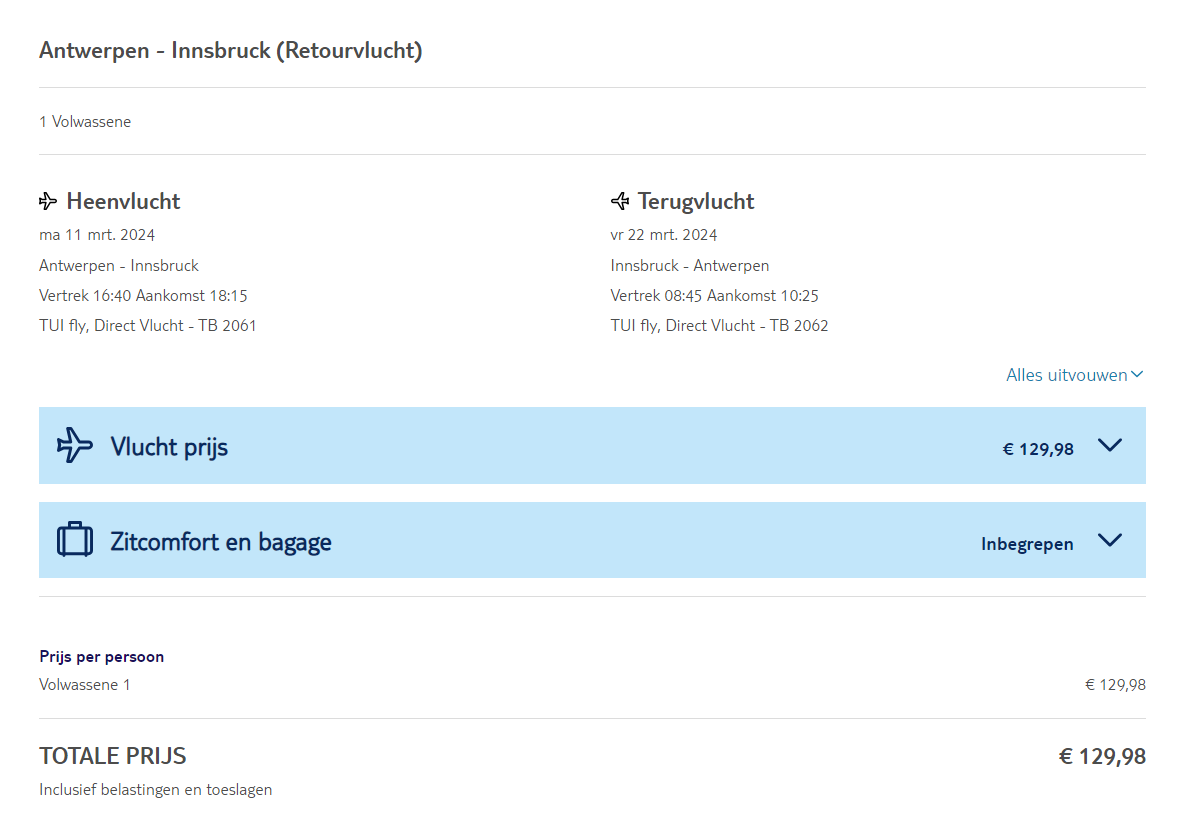The width and height of the screenshot is (1193, 835).
Task: Click the TOTALE PRIJS heading
Action: pos(113,756)
